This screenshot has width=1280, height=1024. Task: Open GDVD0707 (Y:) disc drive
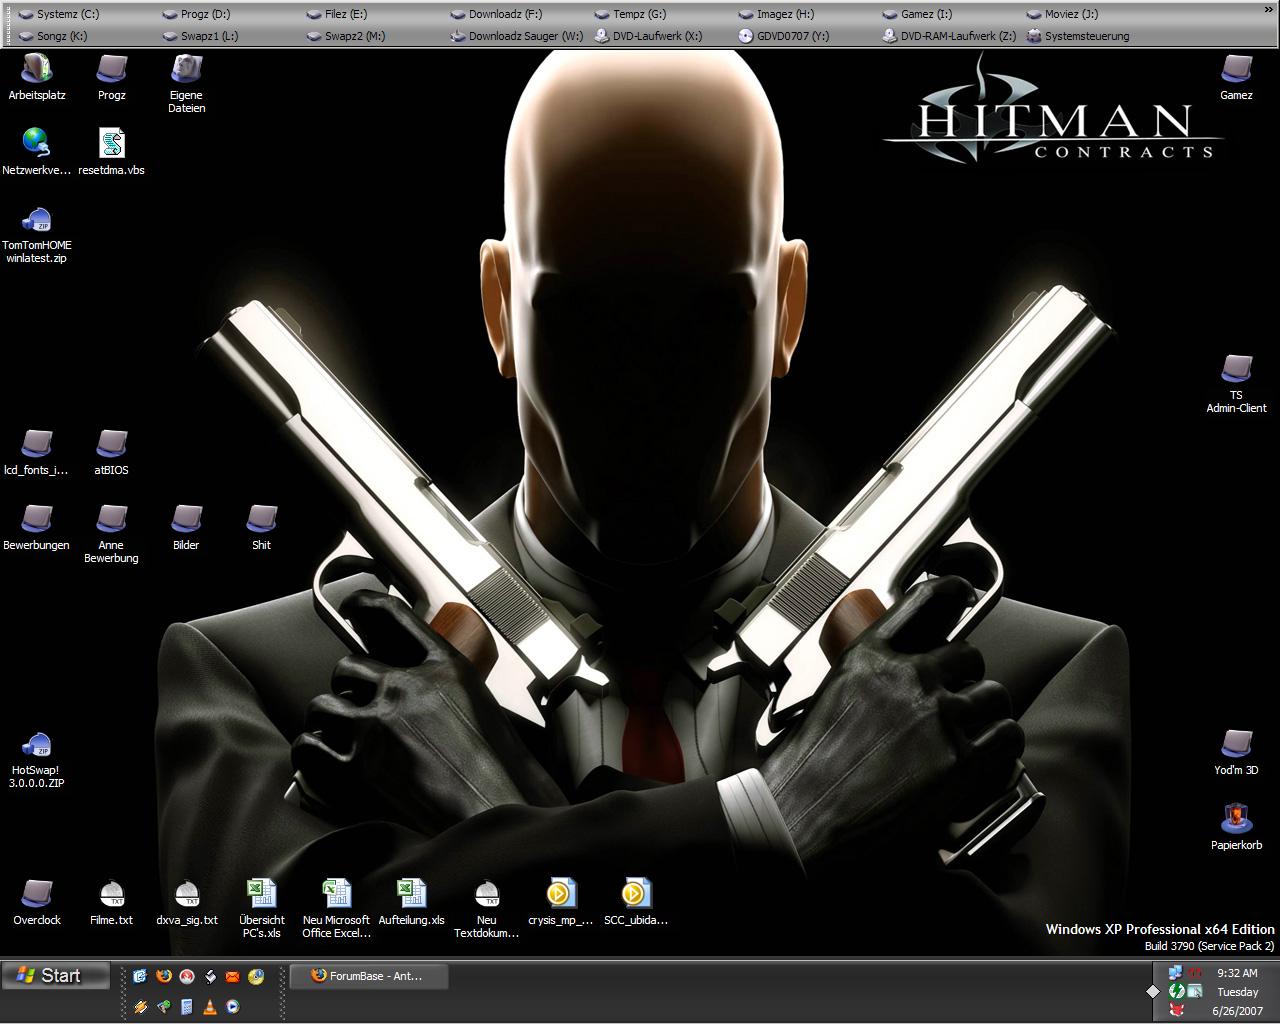coord(784,36)
